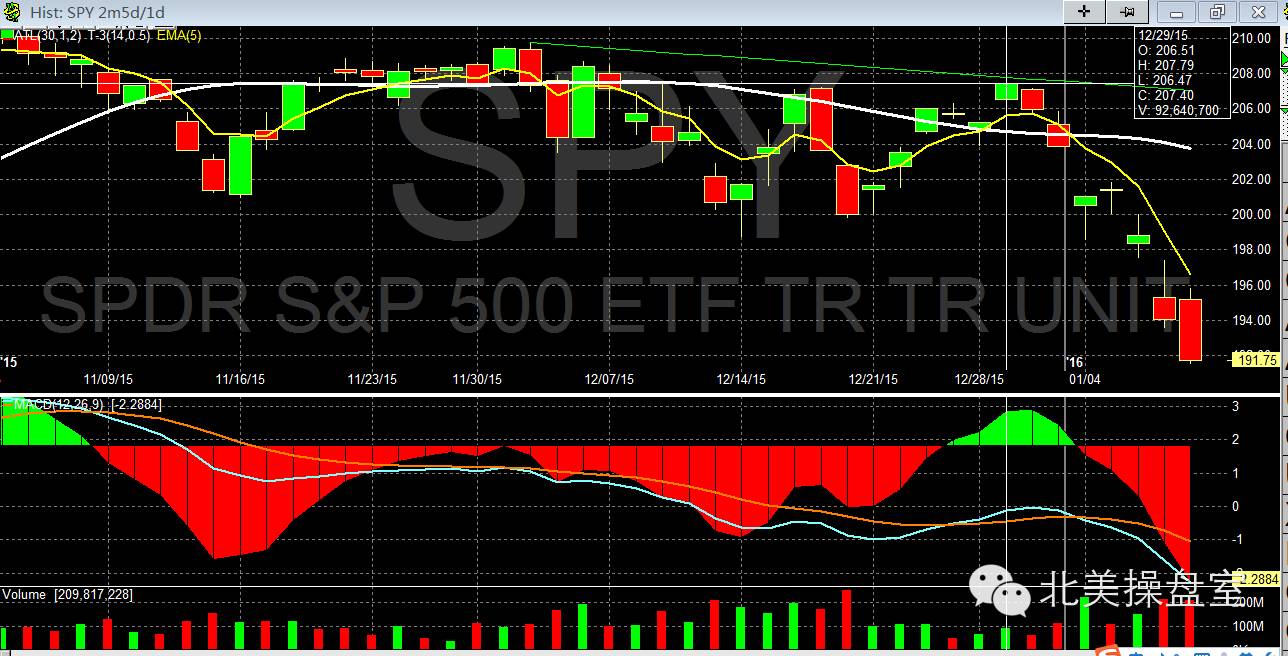Viewport: 1288px width, 656px height.
Task: Click the 'Hist: SPY 2m5d/1d' title text
Action: [97, 13]
